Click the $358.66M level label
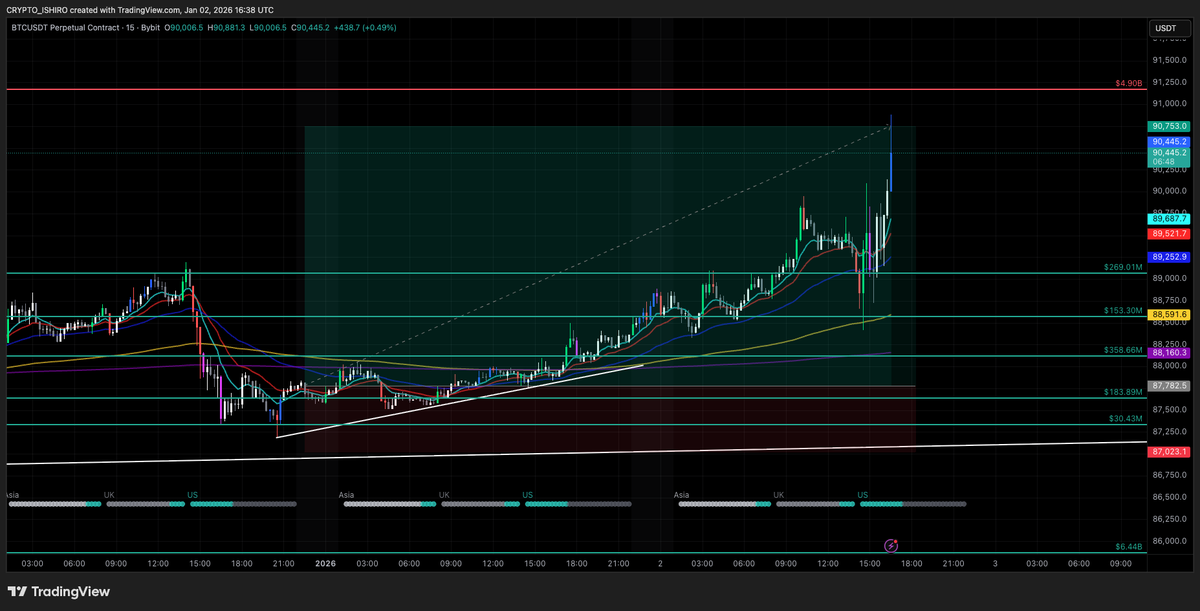 tap(1123, 351)
